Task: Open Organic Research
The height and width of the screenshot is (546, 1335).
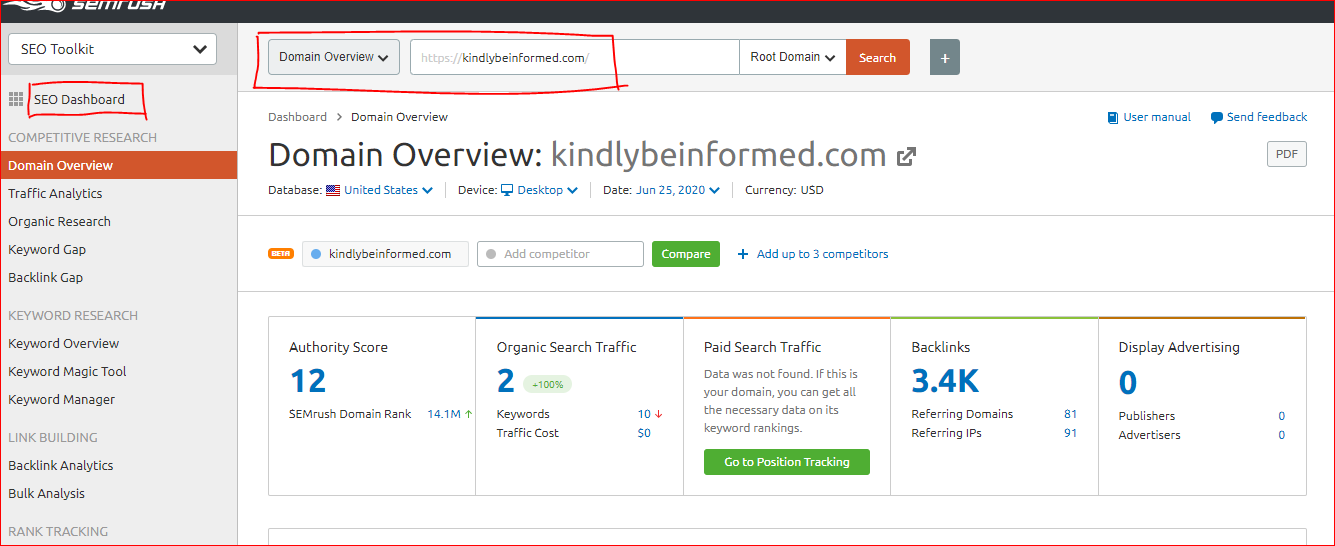Action: pos(59,221)
